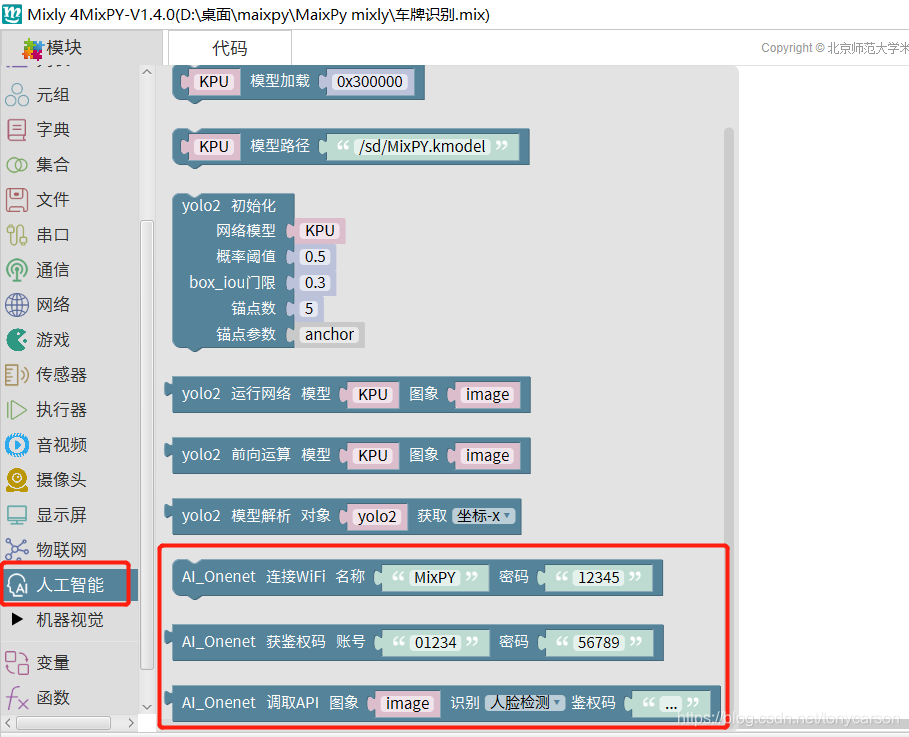The height and width of the screenshot is (737, 909).
Task: Click the image variable in 运行网络 block
Action: pyautogui.click(x=488, y=394)
